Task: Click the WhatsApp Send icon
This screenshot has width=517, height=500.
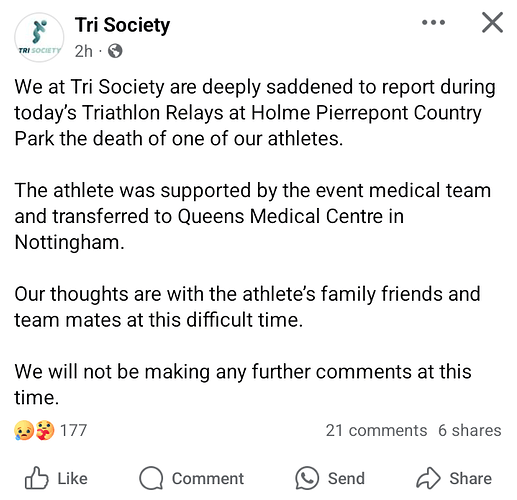Action: [x=307, y=478]
